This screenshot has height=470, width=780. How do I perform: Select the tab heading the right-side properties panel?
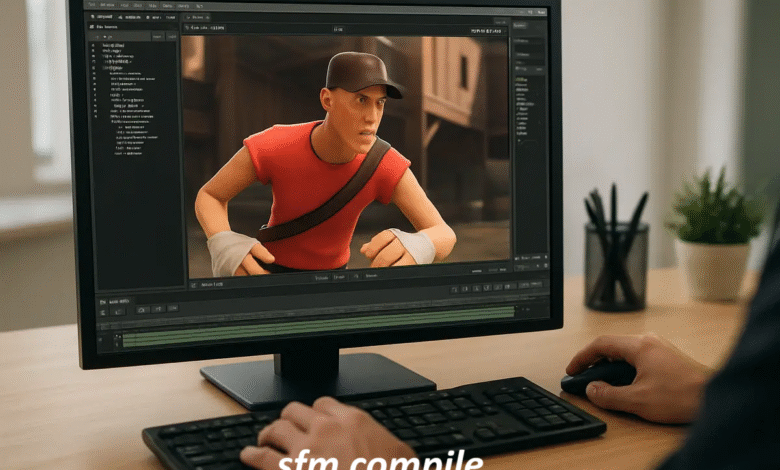pos(519,25)
